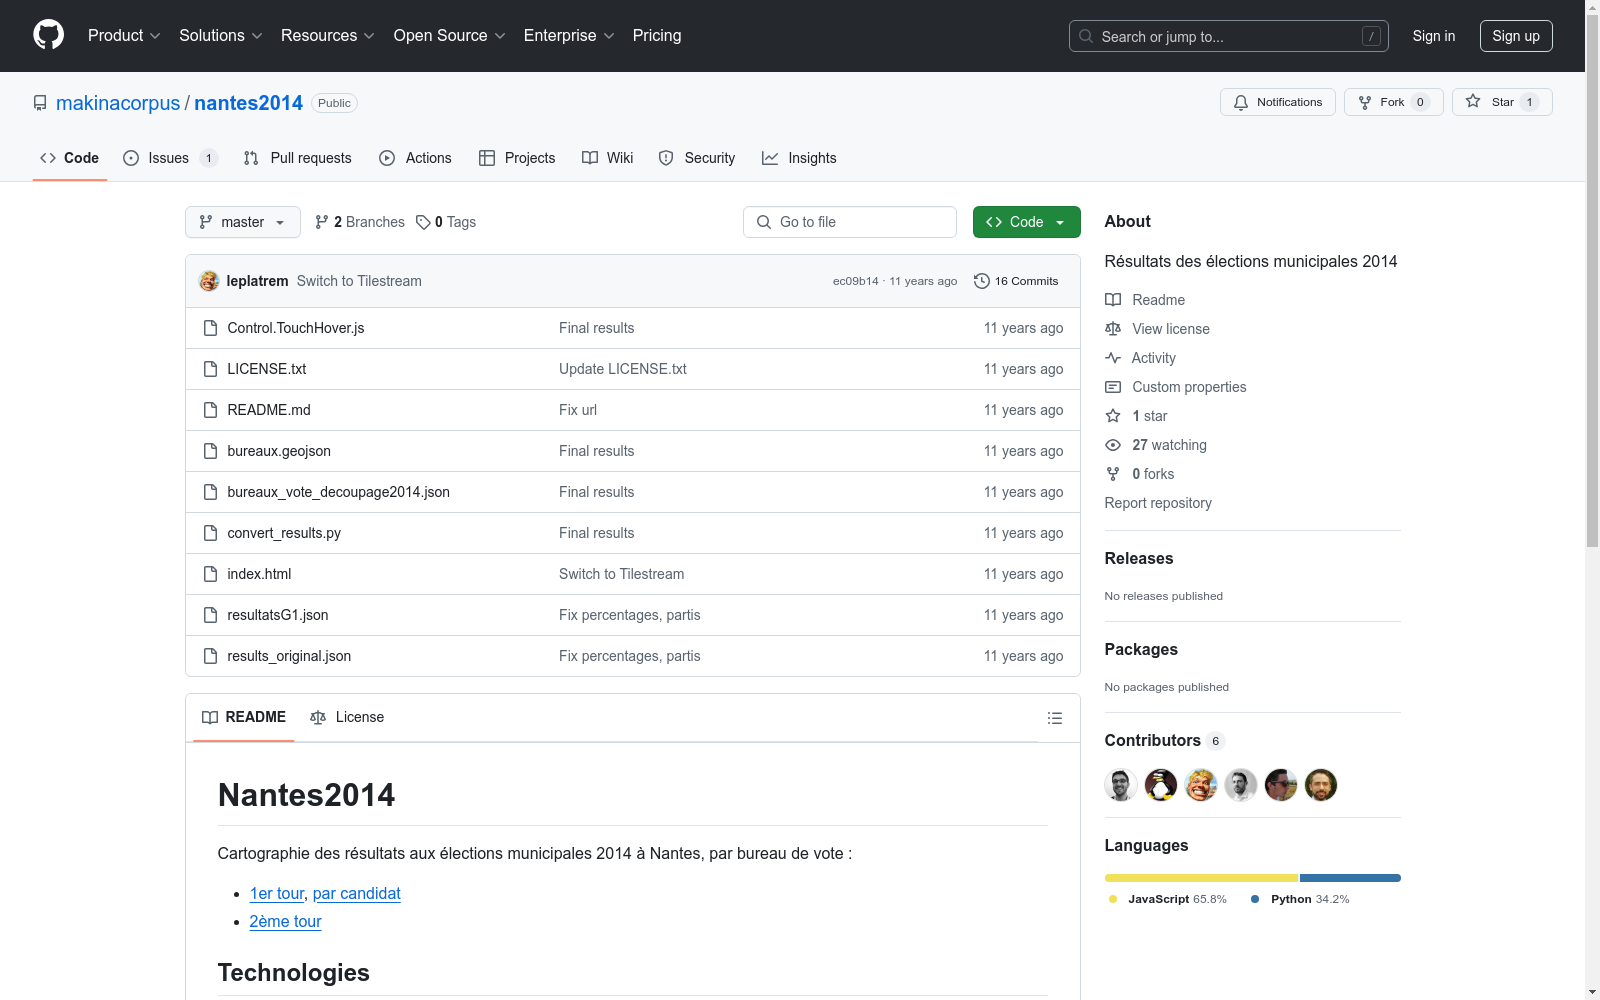The image size is (1600, 1000).
Task: Click the branch icon beside '2 Branches'
Action: [x=322, y=222]
